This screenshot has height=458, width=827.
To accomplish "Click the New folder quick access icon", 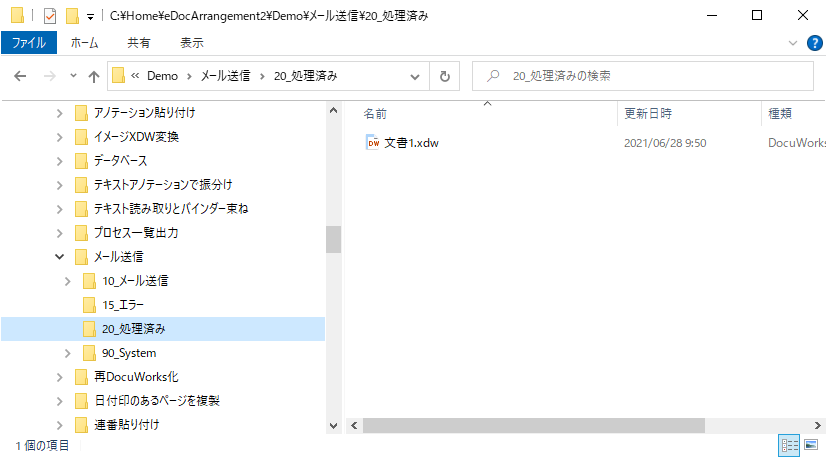I will [72, 16].
